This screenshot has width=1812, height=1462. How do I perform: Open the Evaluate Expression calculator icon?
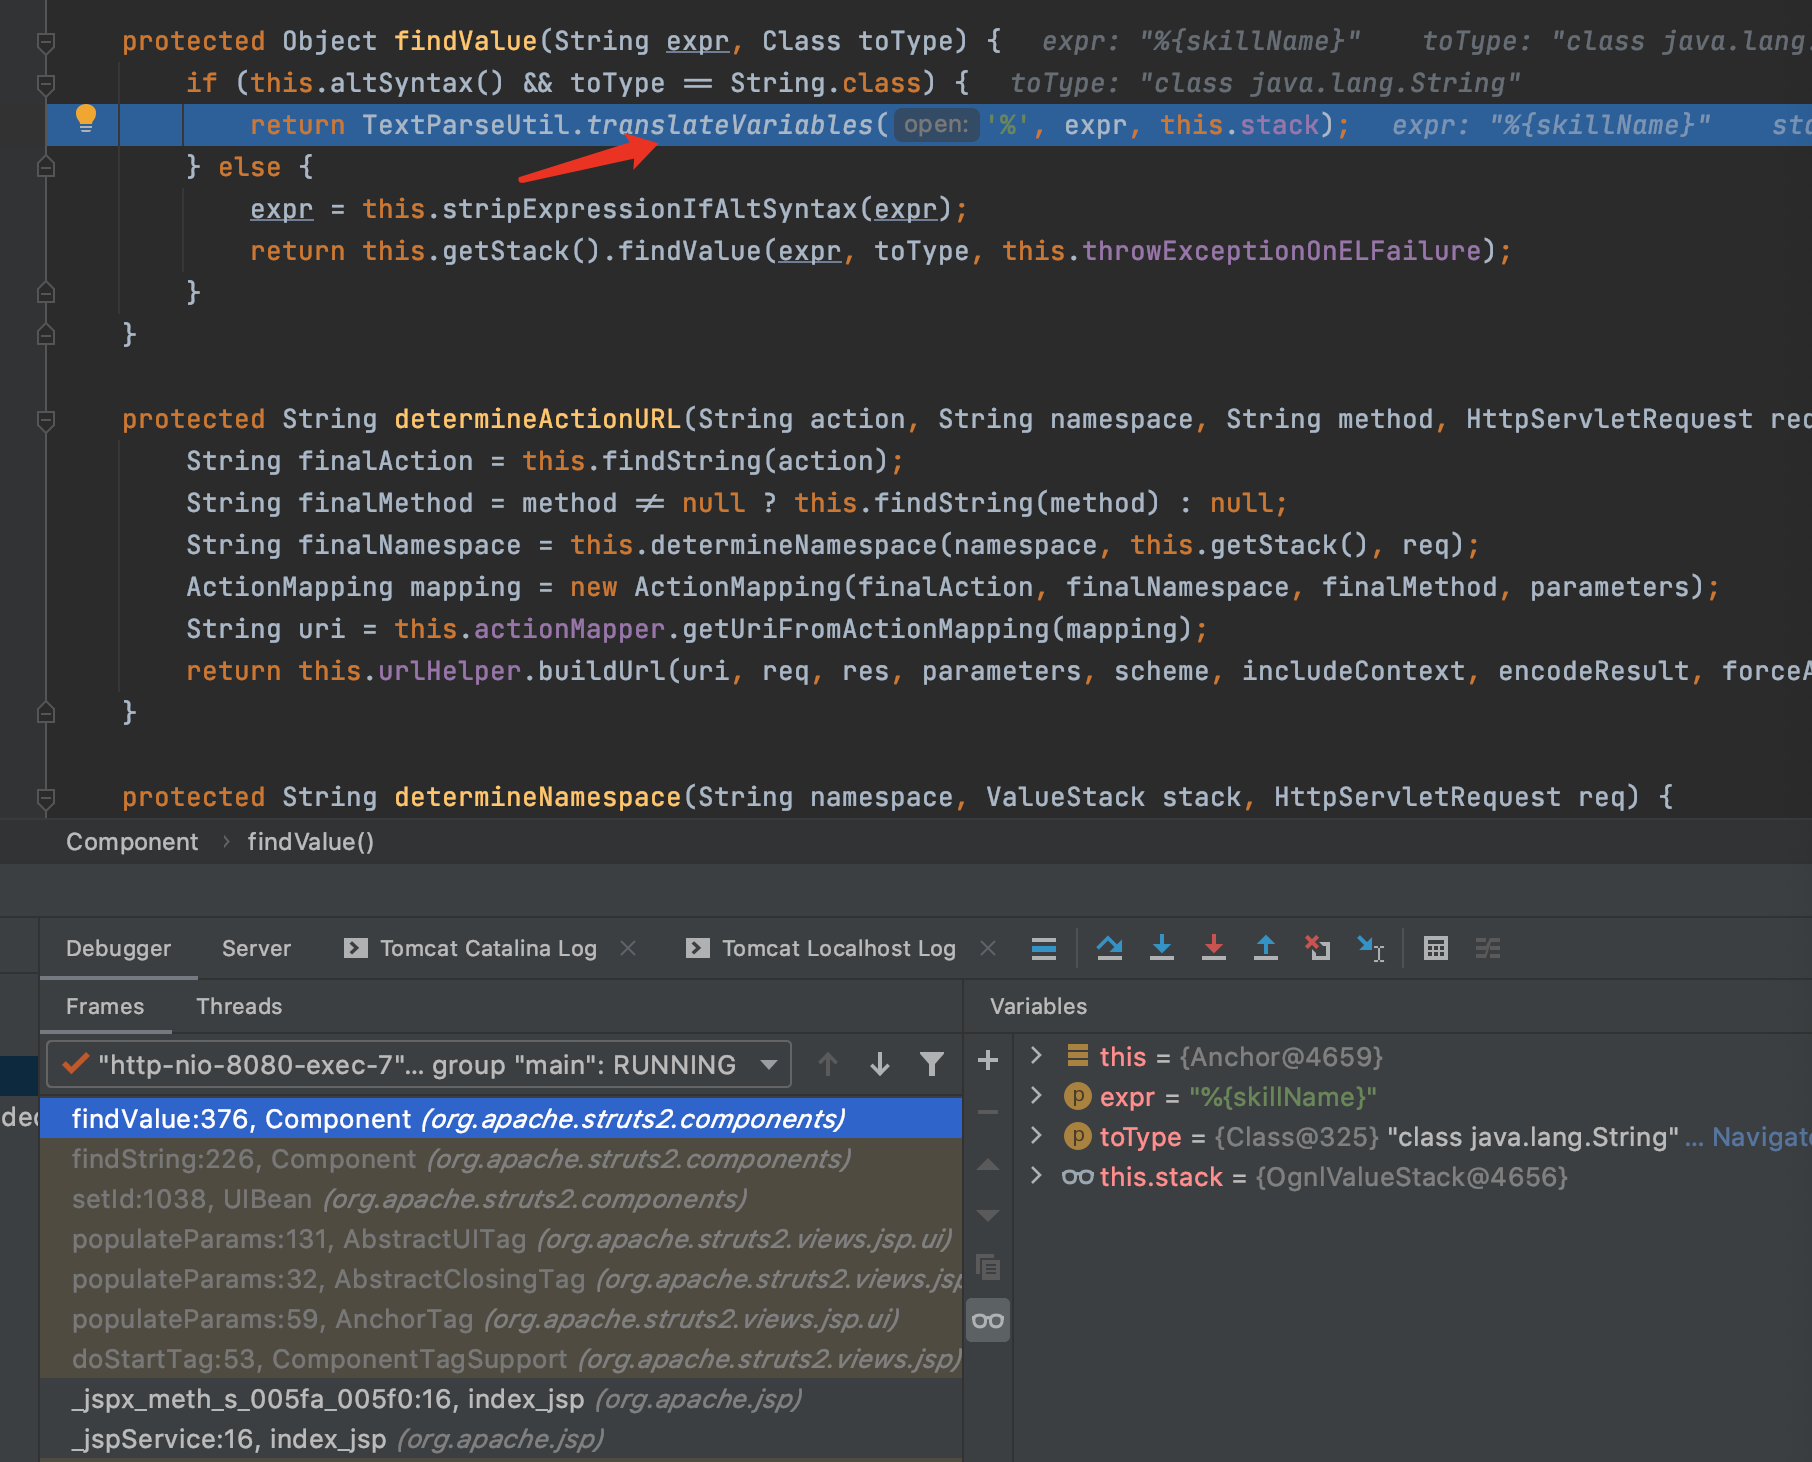pyautogui.click(x=1436, y=948)
